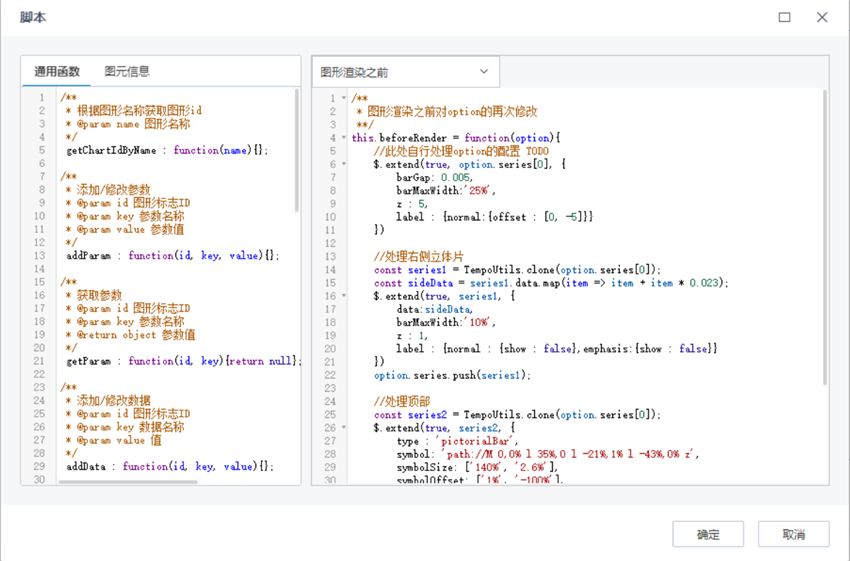850x561 pixels.
Task: Collapse the $.extend block at line 6
Action: [x=345, y=164]
